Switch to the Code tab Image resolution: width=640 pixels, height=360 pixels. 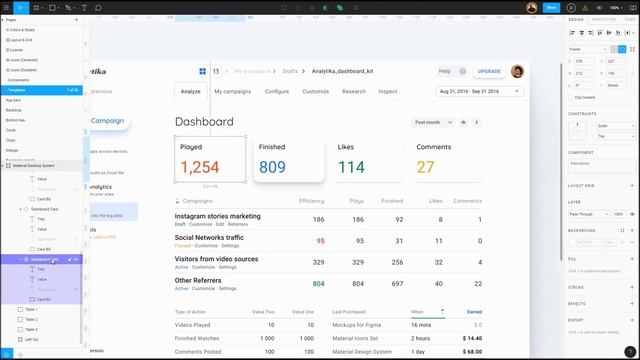pyautogui.click(x=630, y=20)
